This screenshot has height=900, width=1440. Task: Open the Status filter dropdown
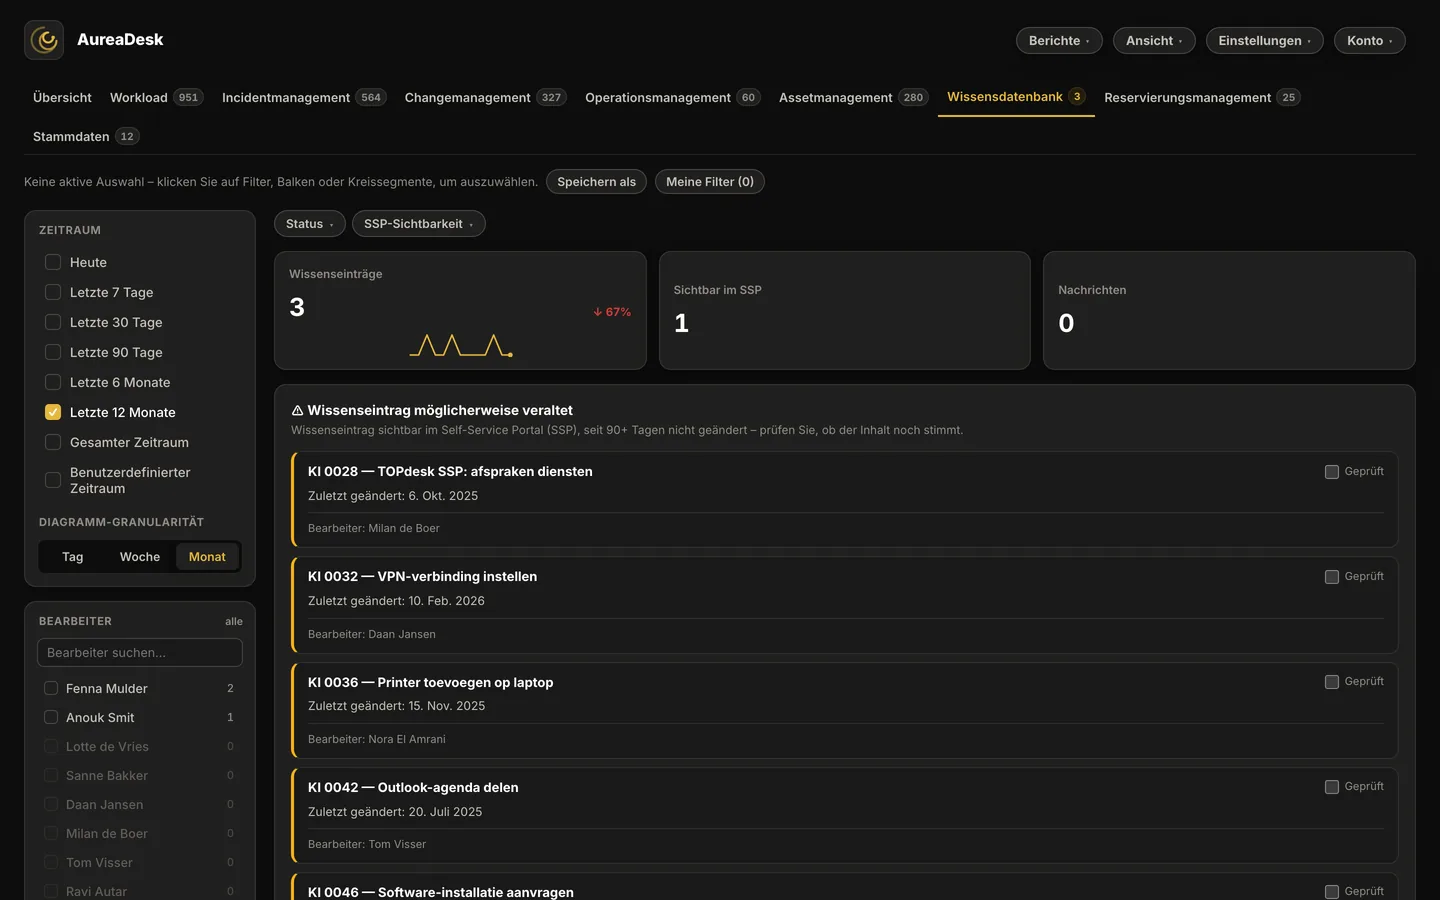[310, 224]
